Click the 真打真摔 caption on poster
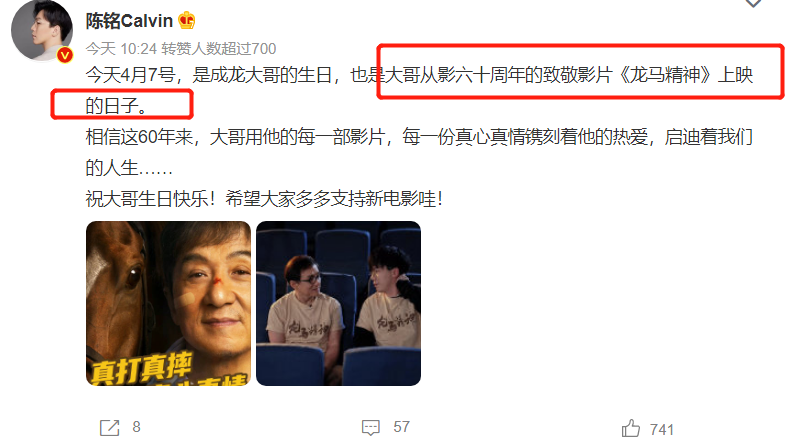The image size is (786, 448). coord(142,367)
